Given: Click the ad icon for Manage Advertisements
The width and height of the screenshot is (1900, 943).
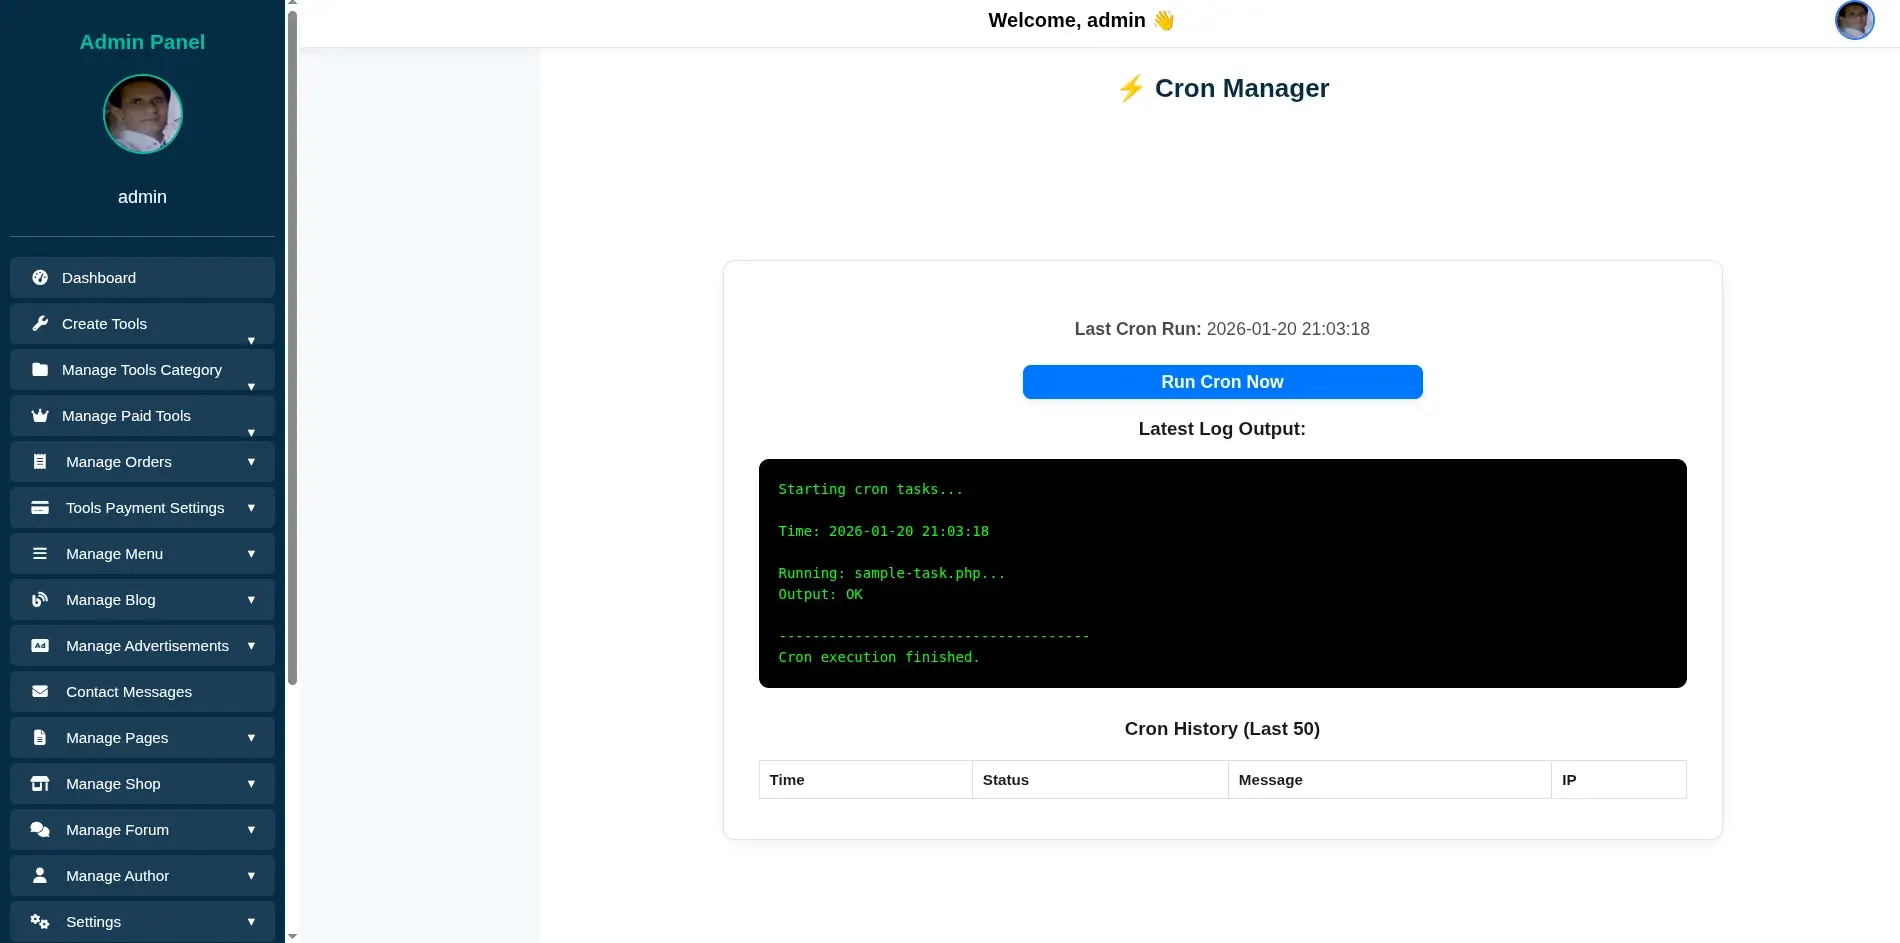Looking at the screenshot, I should click(x=40, y=645).
